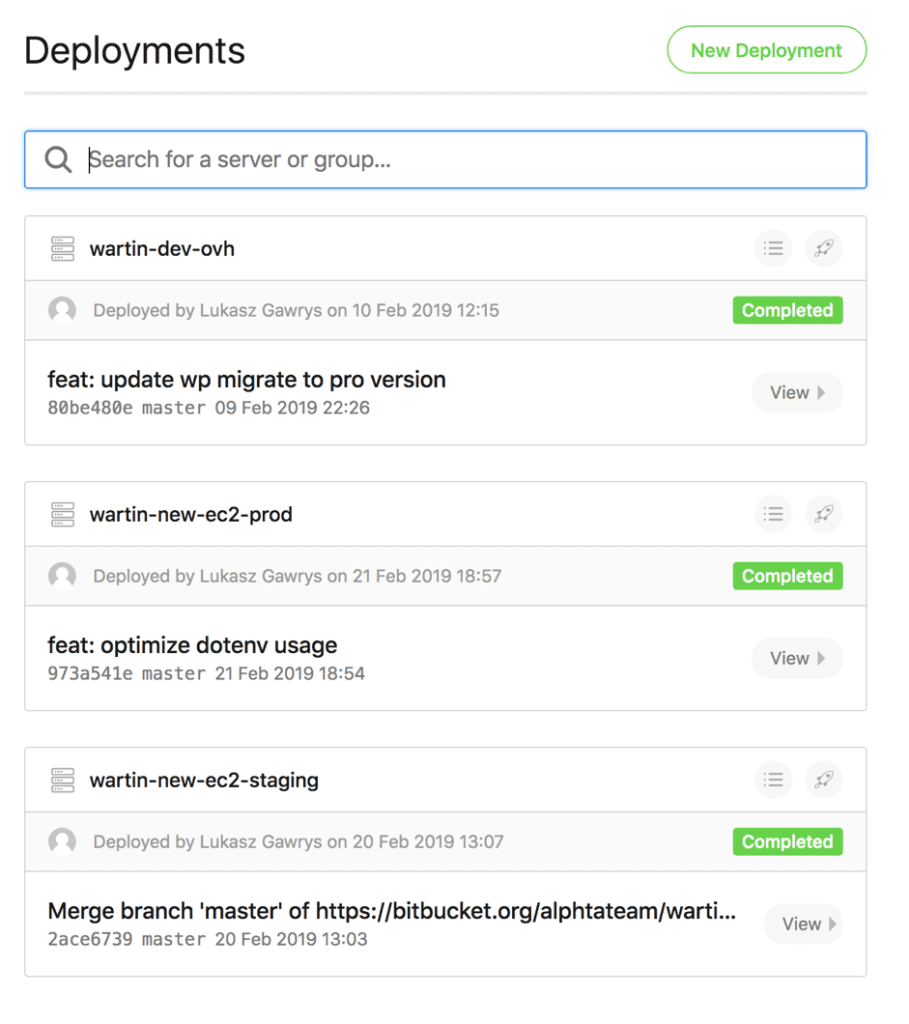
Task: Click avatar on 21 Feb 2019 deployment
Action: tap(62, 576)
